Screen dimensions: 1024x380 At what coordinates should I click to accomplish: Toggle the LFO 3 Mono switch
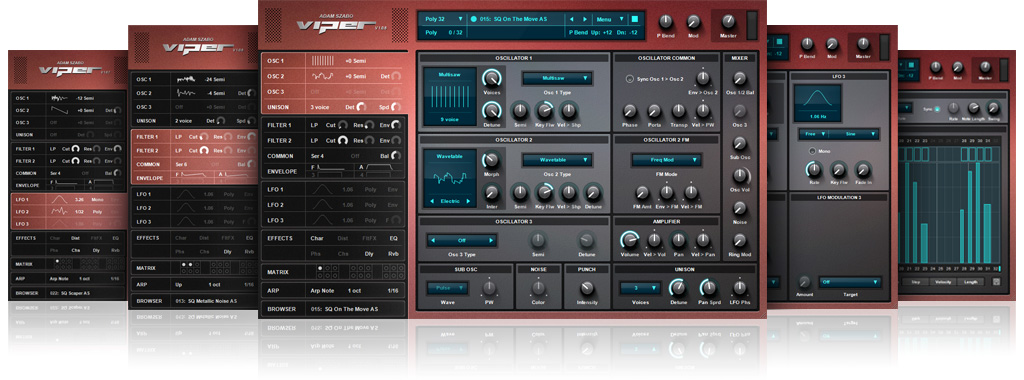pyautogui.click(x=812, y=151)
